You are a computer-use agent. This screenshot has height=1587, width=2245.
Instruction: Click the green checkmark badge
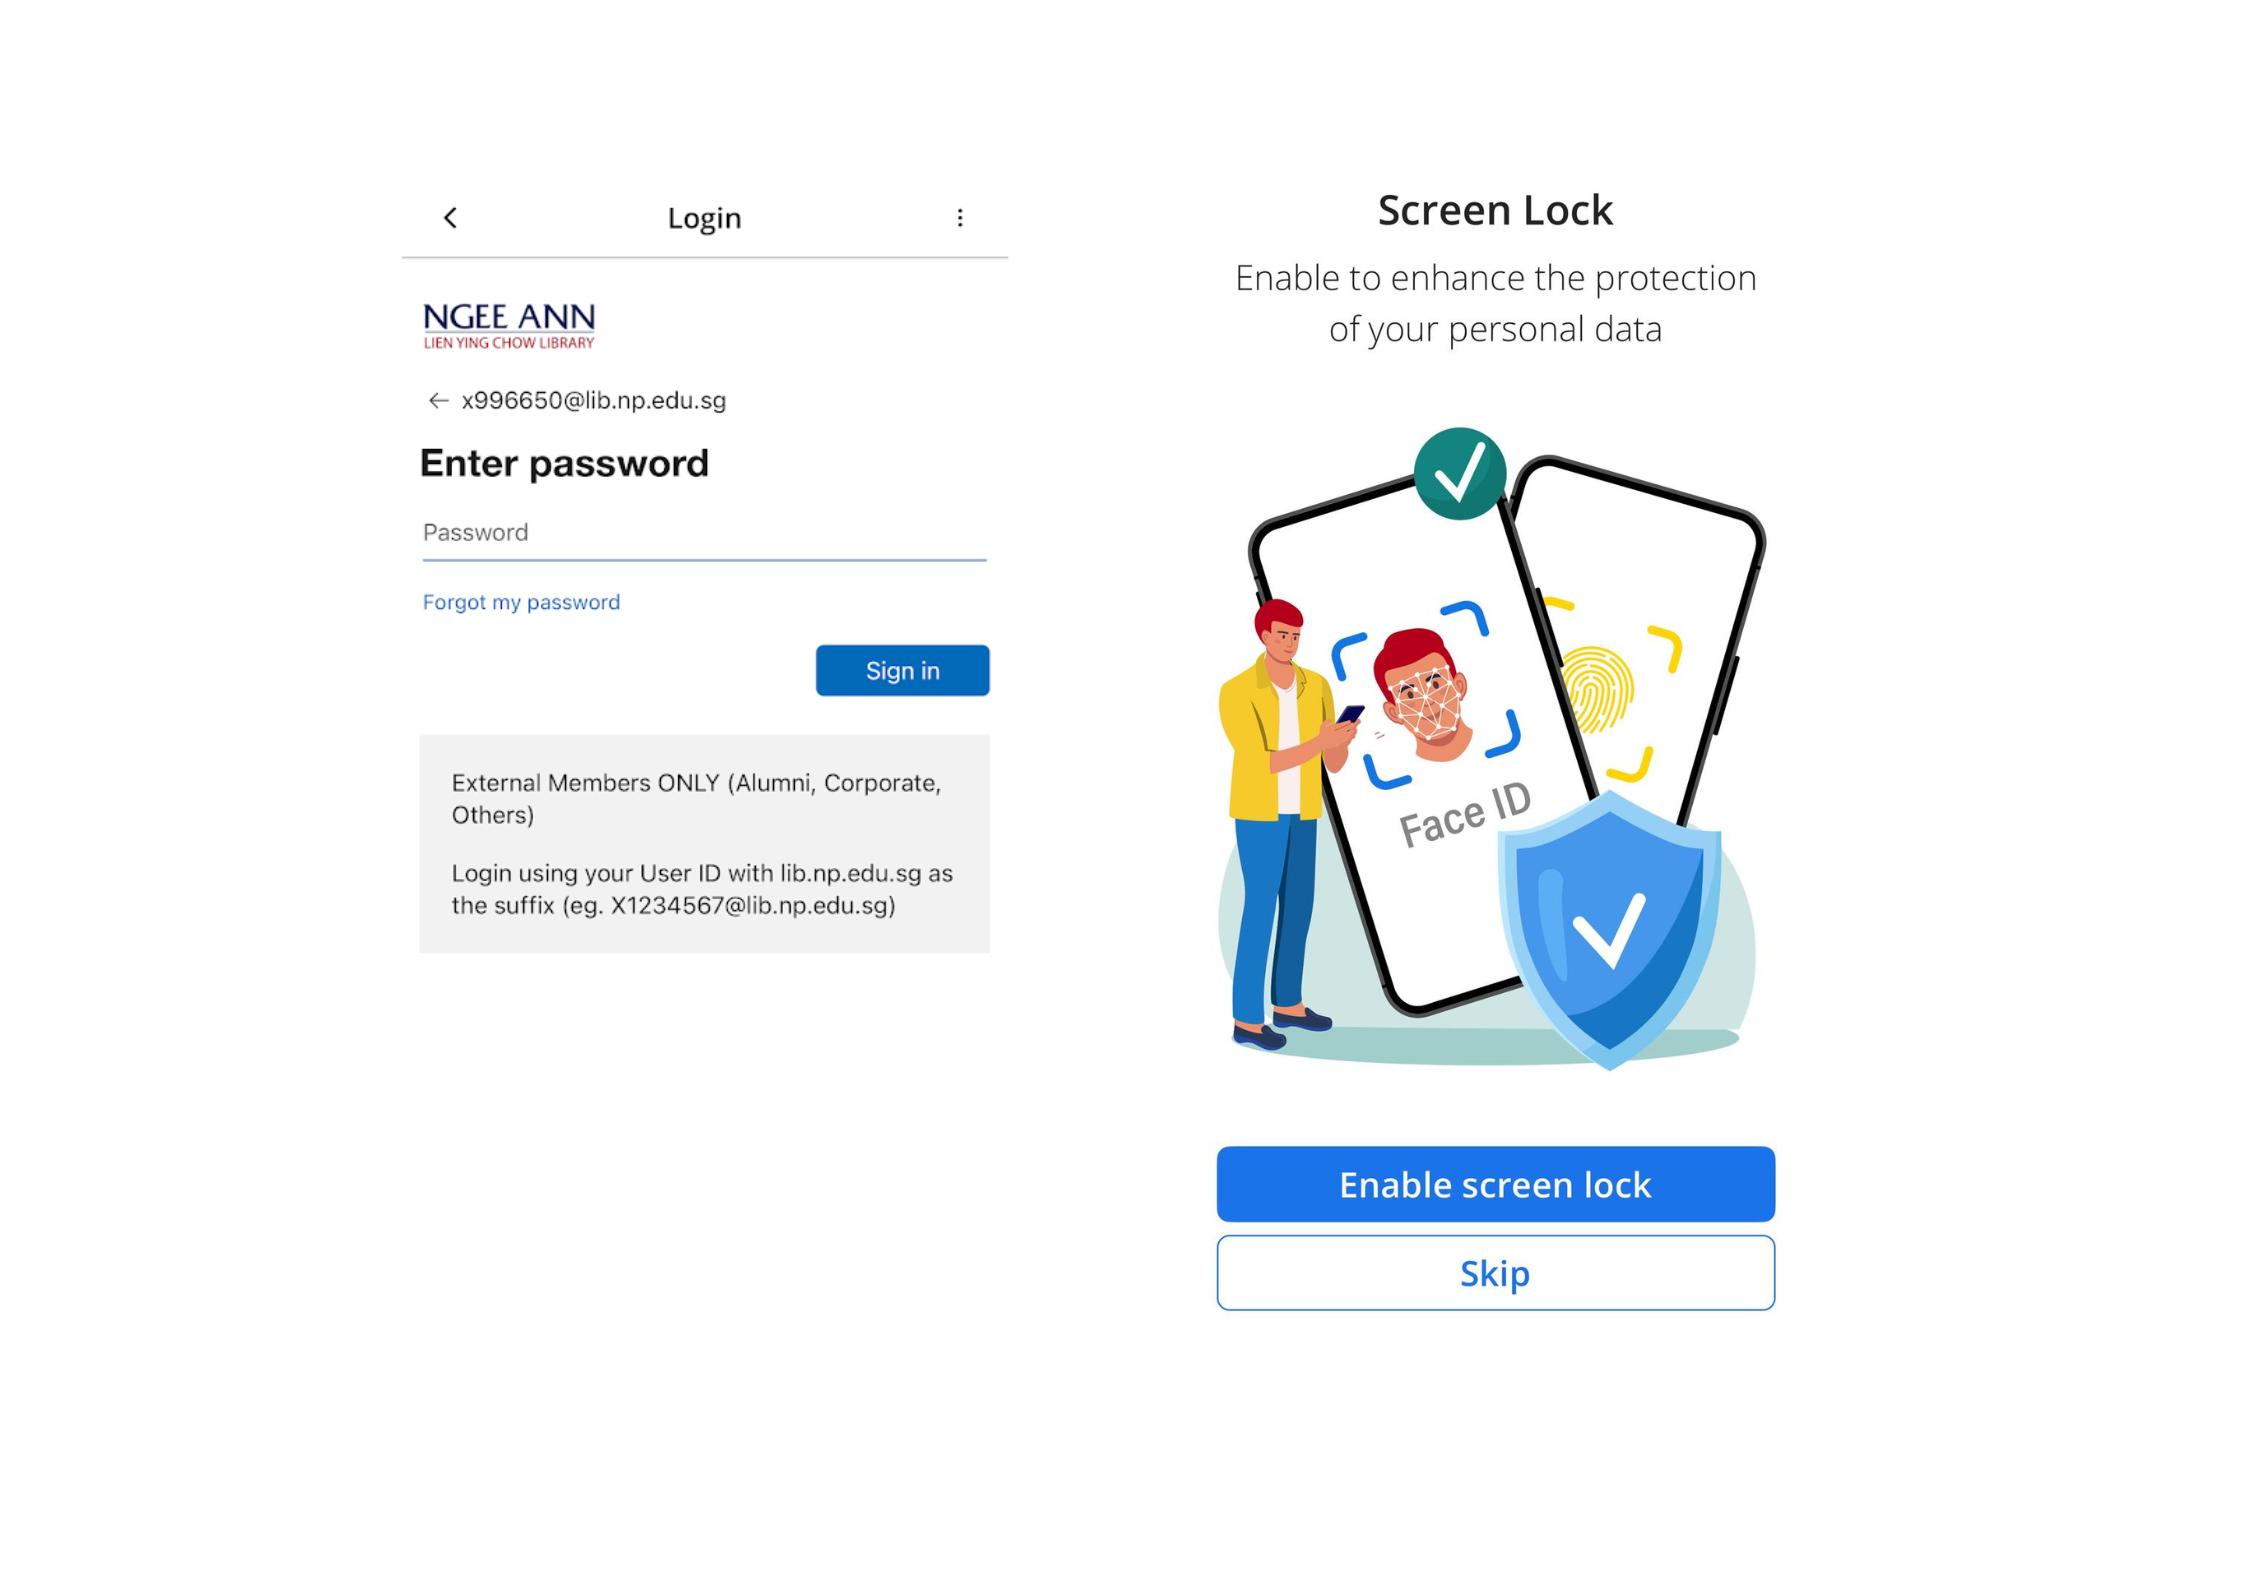1459,474
